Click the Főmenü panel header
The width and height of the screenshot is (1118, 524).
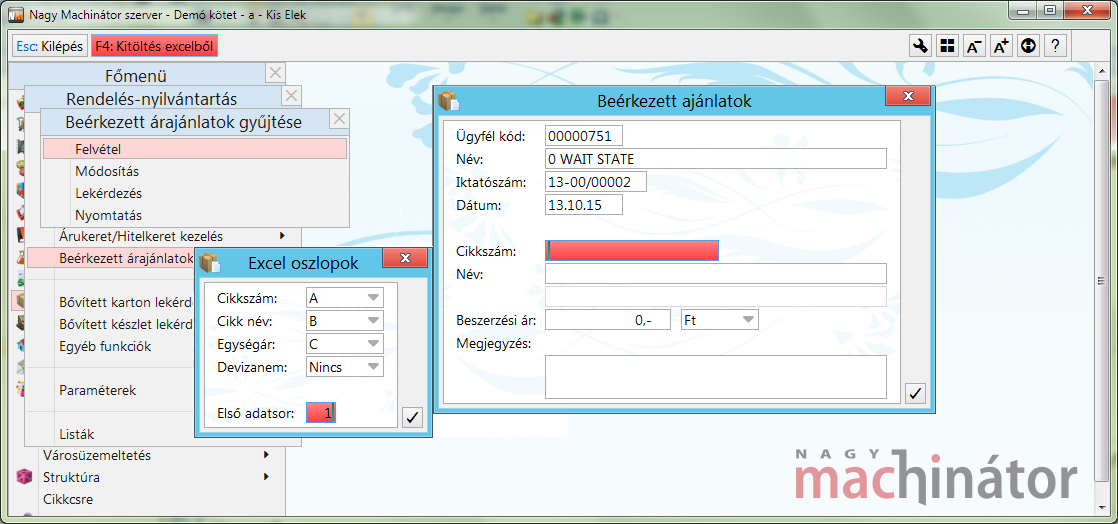pyautogui.click(x=135, y=75)
